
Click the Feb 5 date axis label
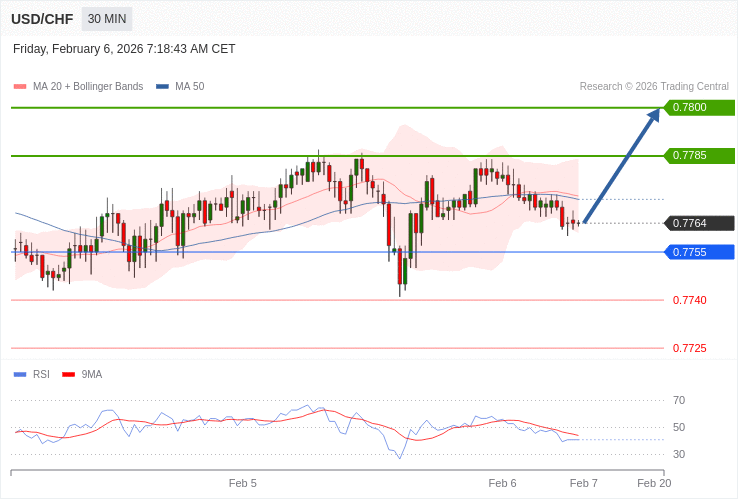pyautogui.click(x=243, y=484)
